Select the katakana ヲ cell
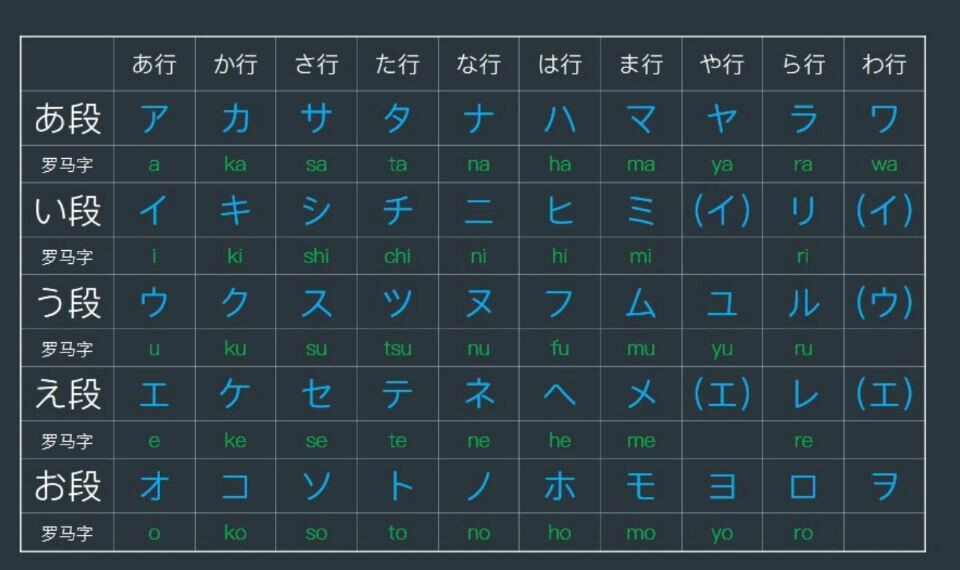Screen dimensions: 960x570 point(884,486)
